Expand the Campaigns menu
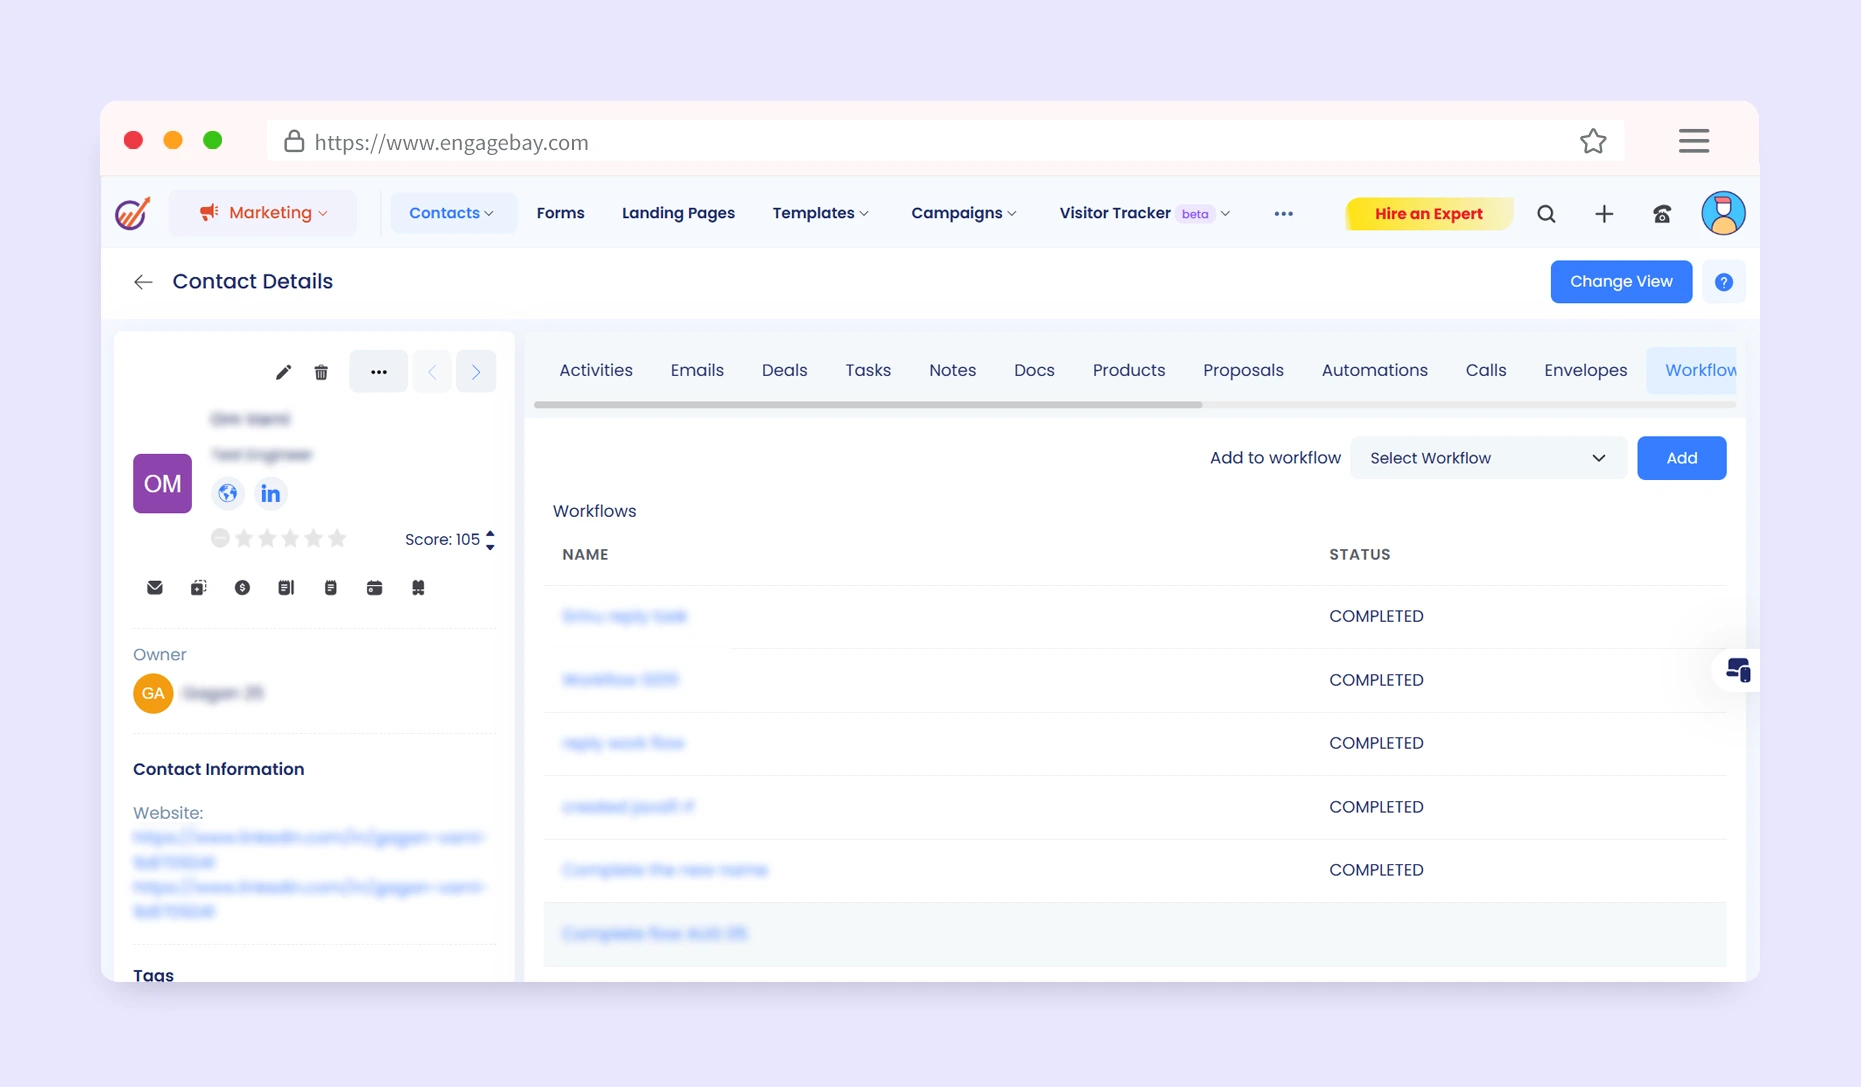 click(x=963, y=213)
